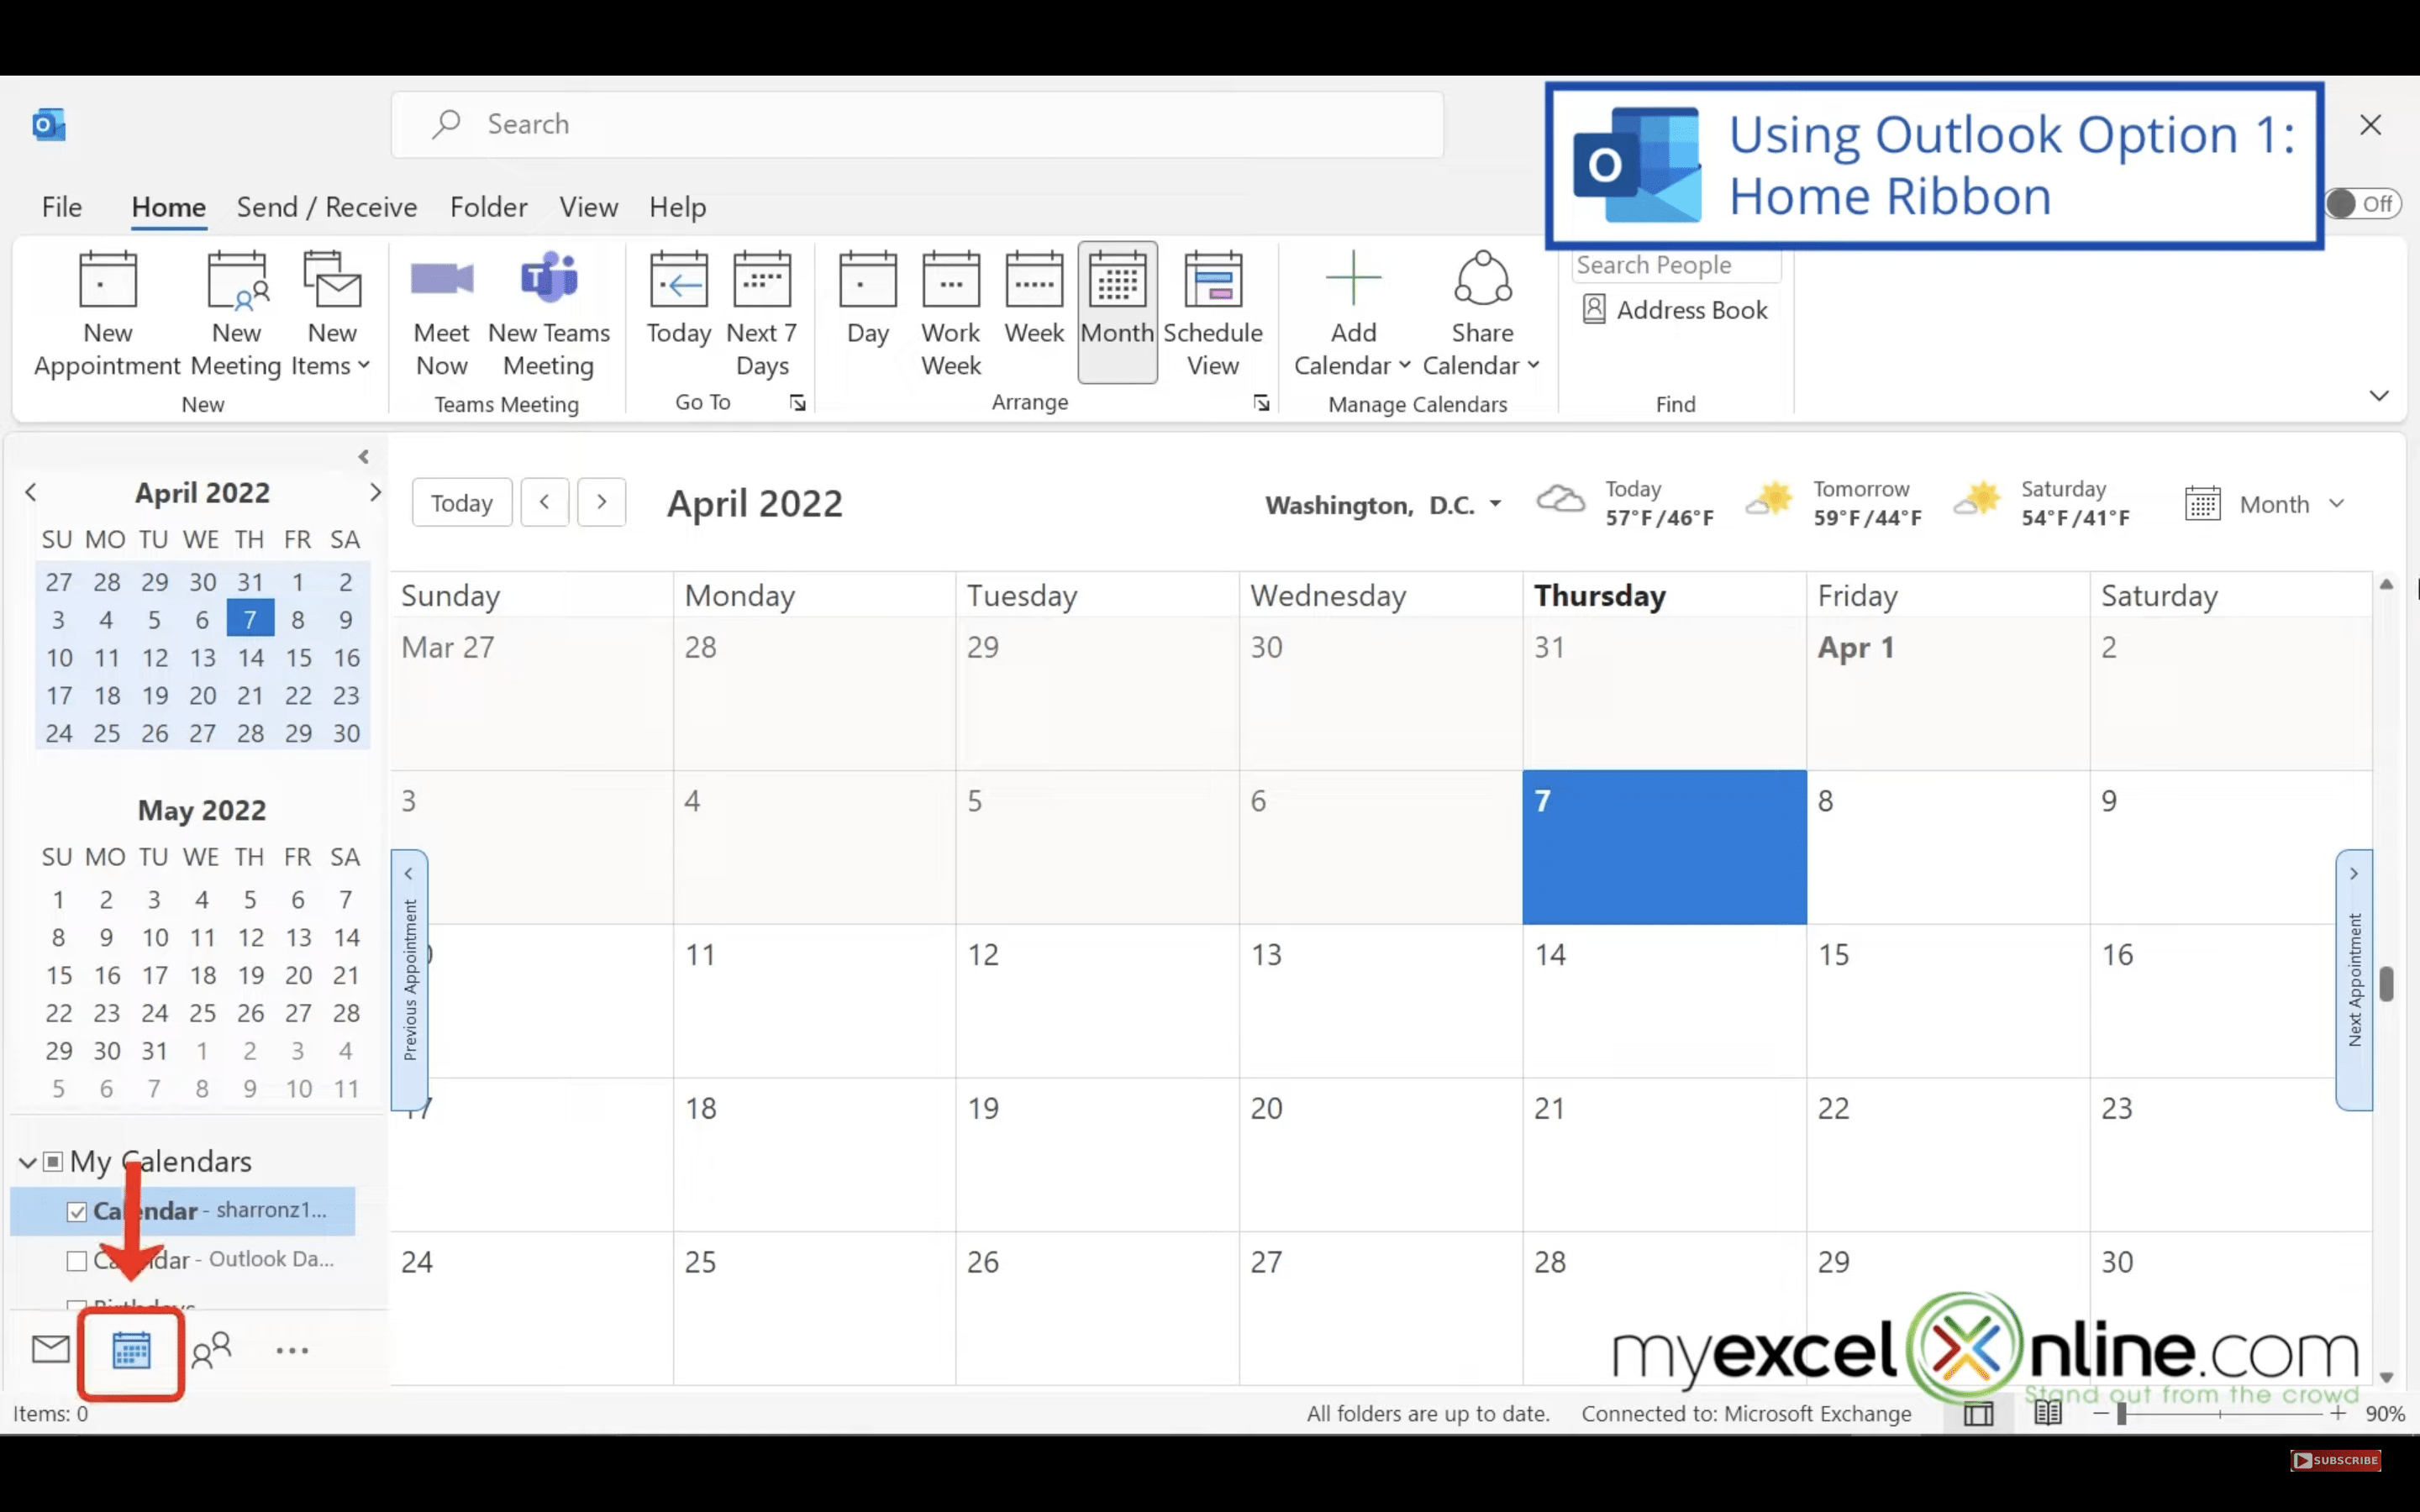Check the Calendar - Outlook Data checkbox
The height and width of the screenshot is (1512, 2420).
(77, 1260)
